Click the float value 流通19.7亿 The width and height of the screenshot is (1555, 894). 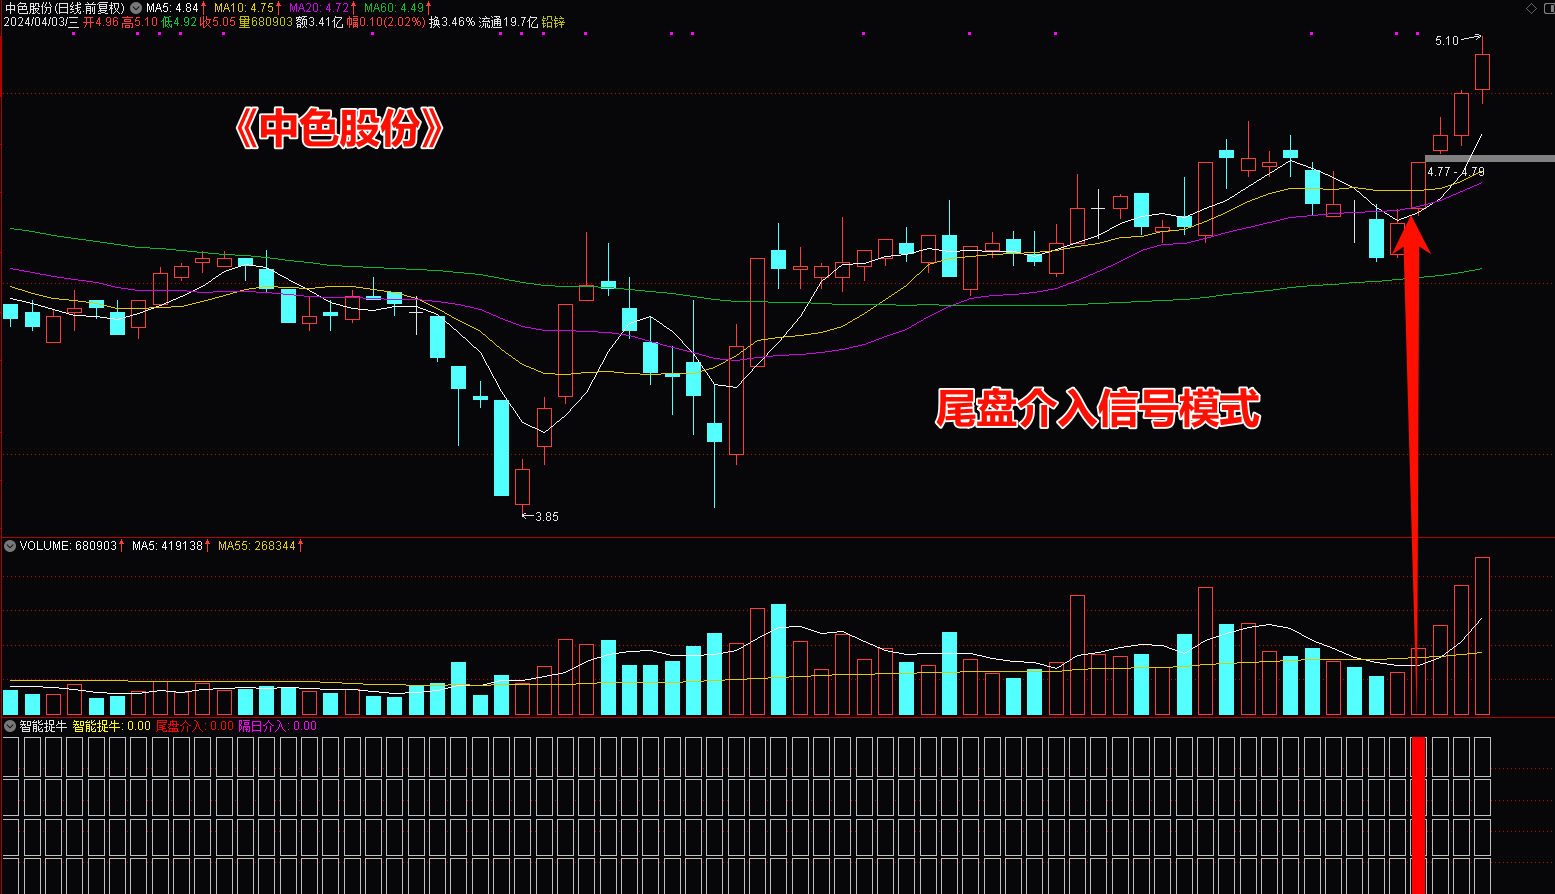click(509, 22)
